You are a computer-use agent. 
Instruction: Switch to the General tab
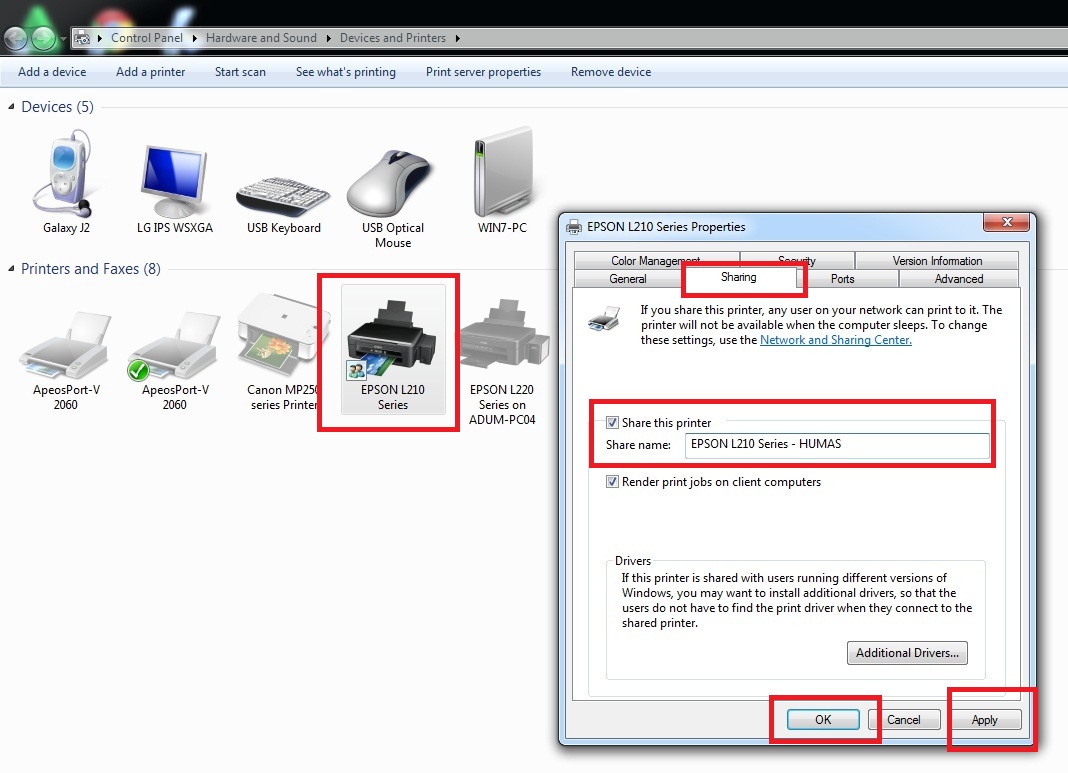628,279
